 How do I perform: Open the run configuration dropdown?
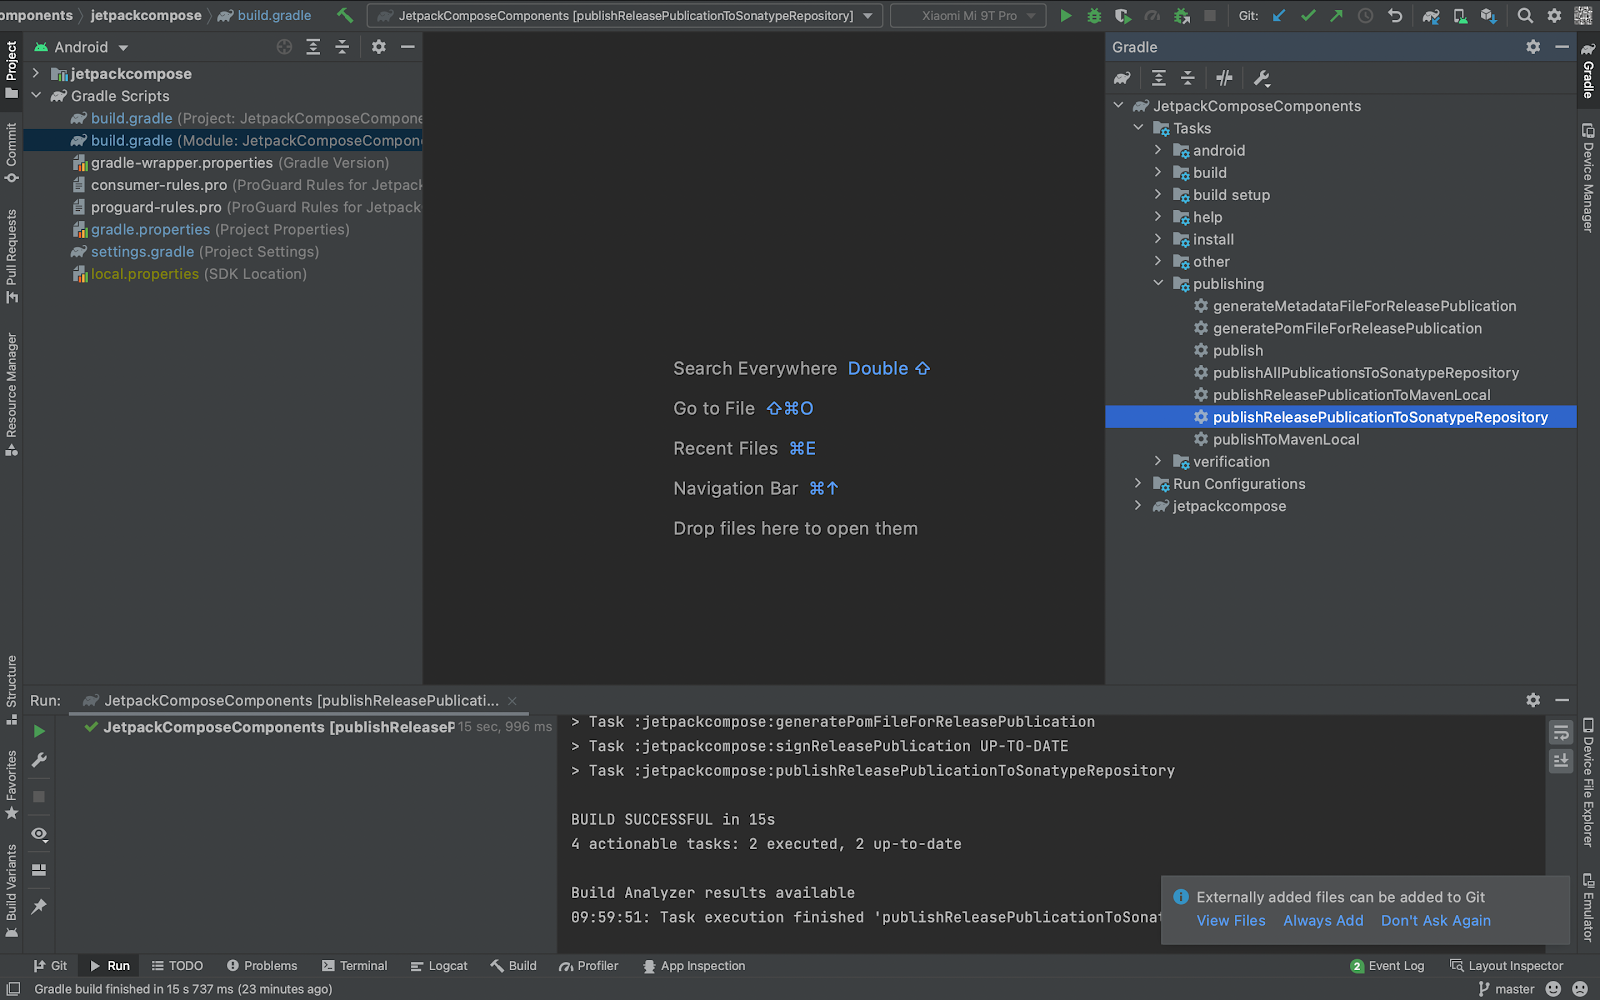[625, 15]
